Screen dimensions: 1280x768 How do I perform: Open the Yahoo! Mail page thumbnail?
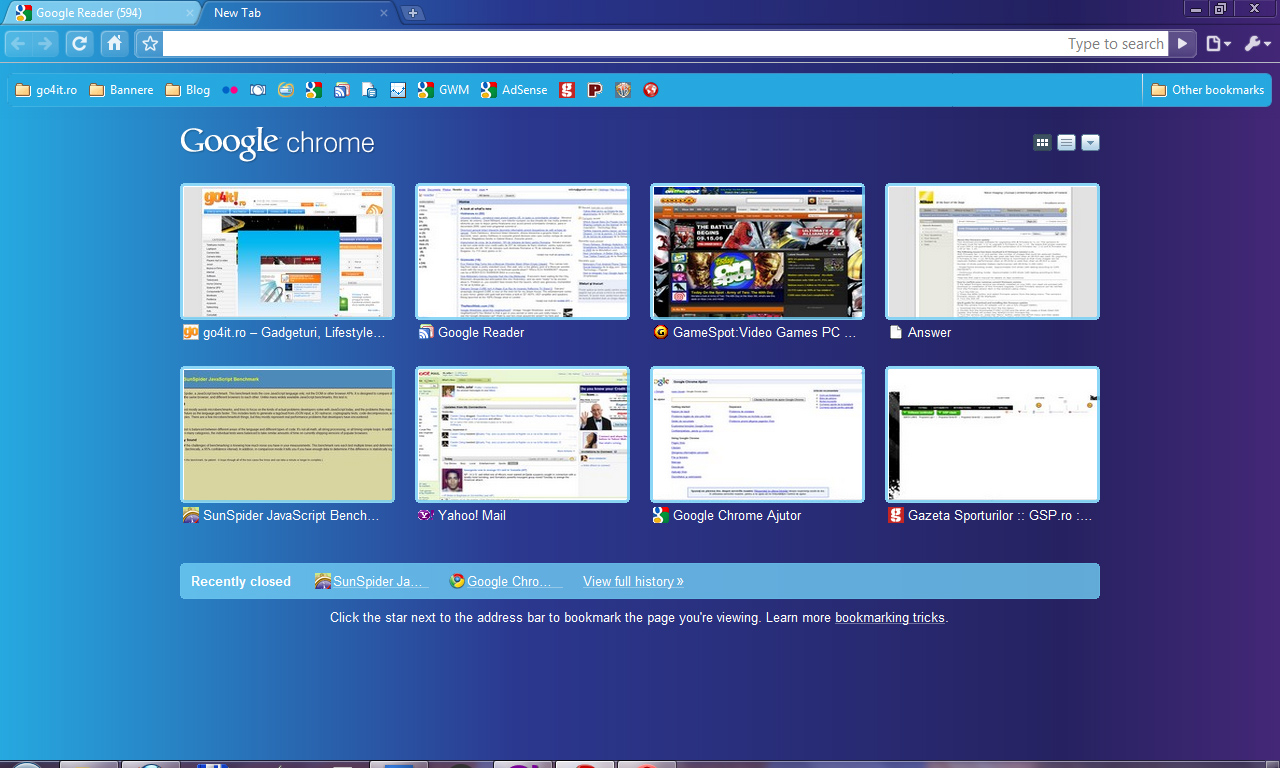[523, 434]
